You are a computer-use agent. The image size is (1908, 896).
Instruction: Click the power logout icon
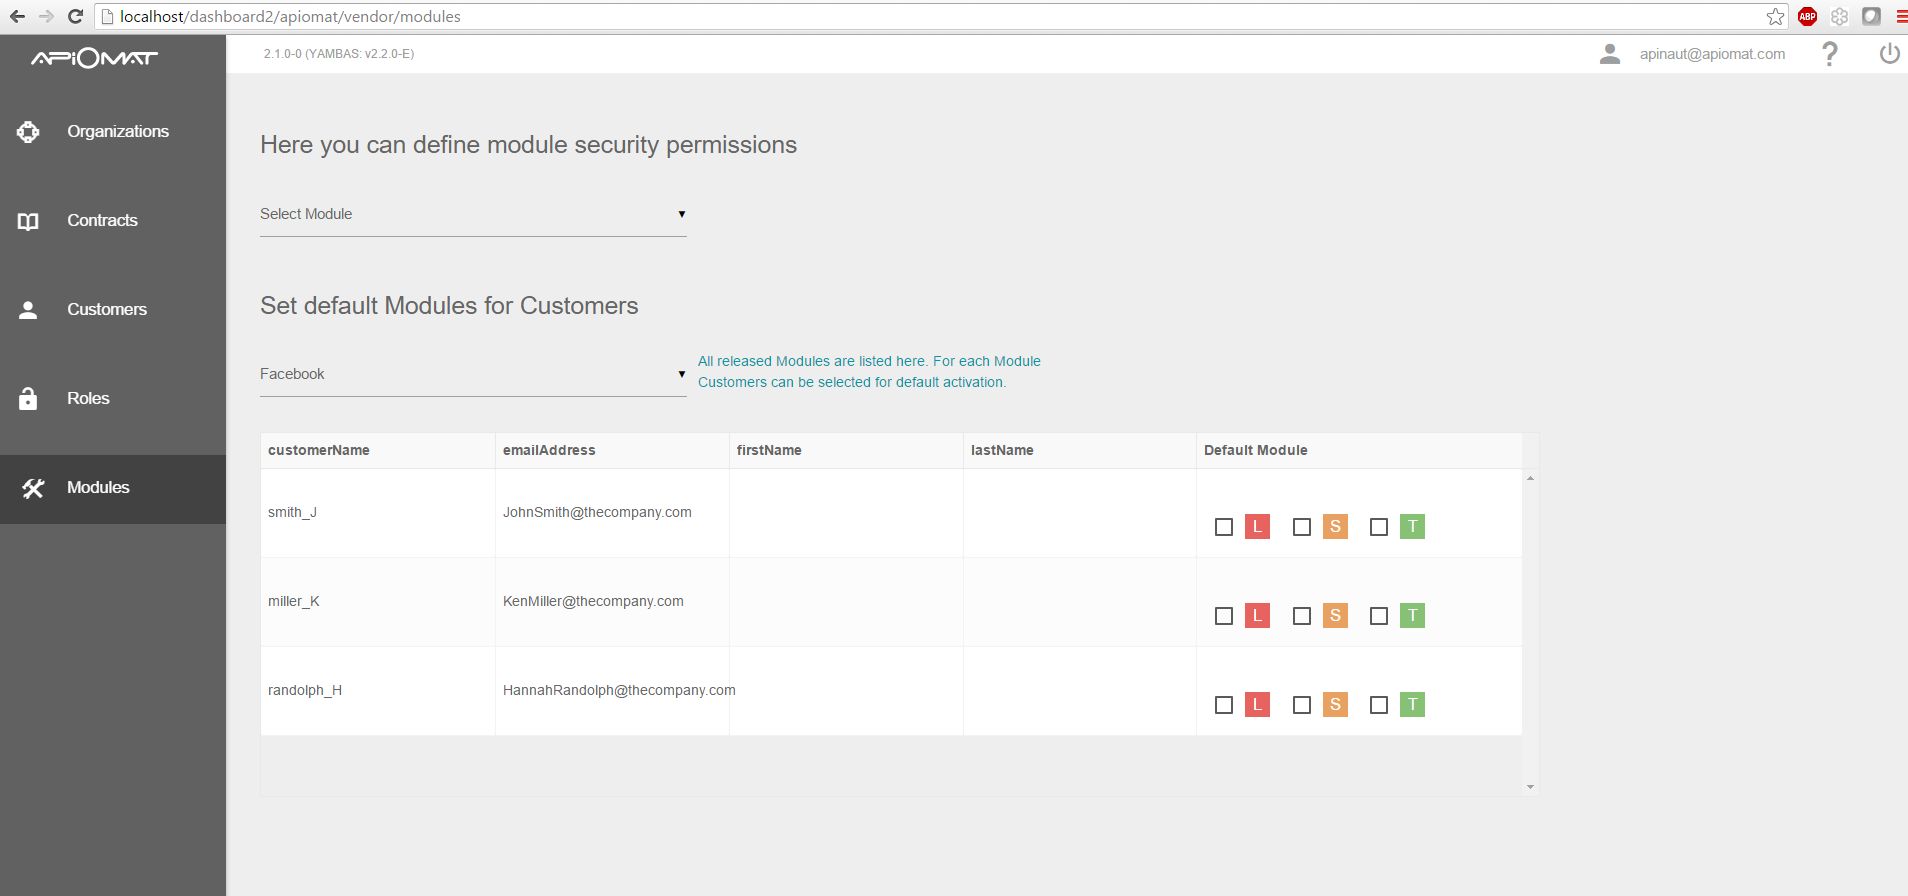coord(1889,54)
